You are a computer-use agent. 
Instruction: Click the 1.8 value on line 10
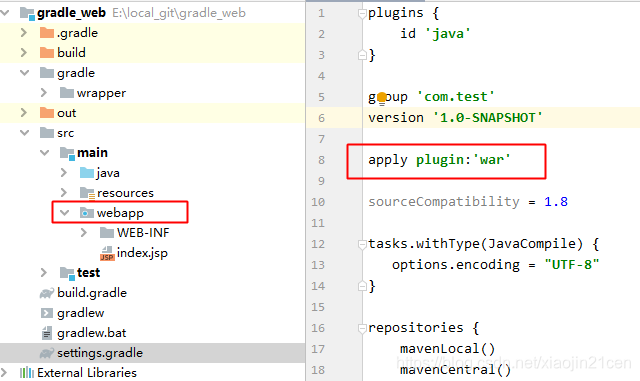point(556,201)
